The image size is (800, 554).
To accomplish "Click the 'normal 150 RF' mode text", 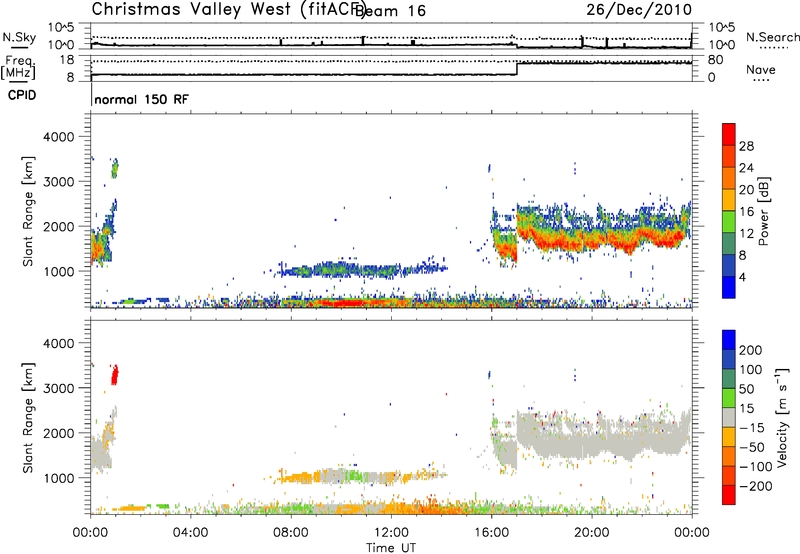I will tap(141, 99).
